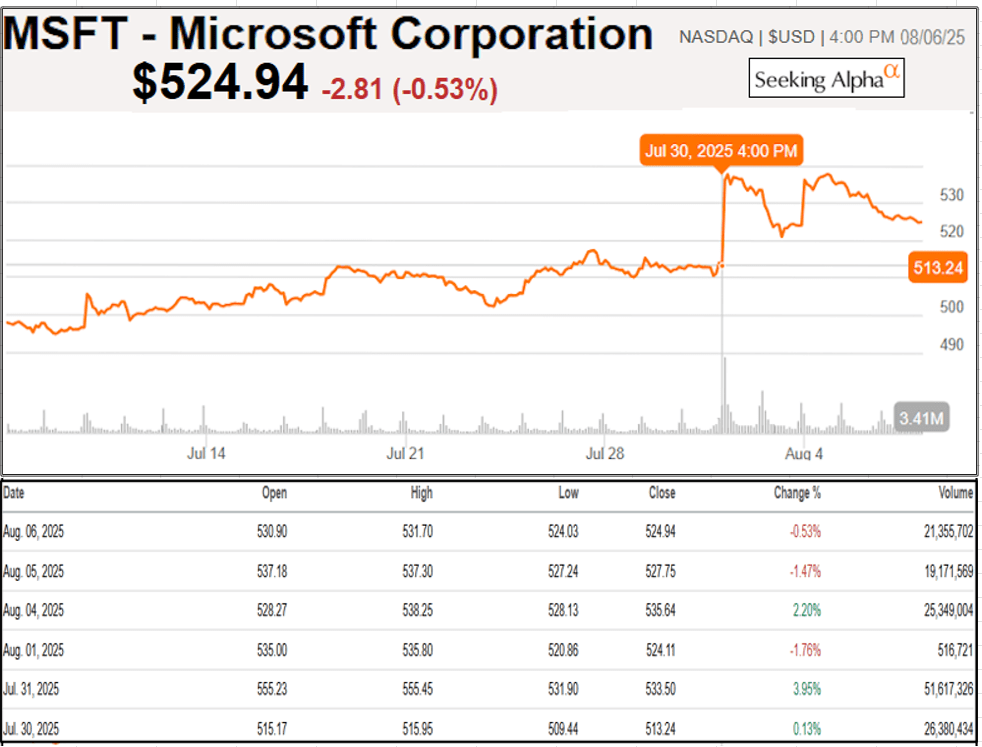Click the Jul 30, 2025 4:00 PM tooltip
Viewport: 982px width, 747px height.
(722, 151)
